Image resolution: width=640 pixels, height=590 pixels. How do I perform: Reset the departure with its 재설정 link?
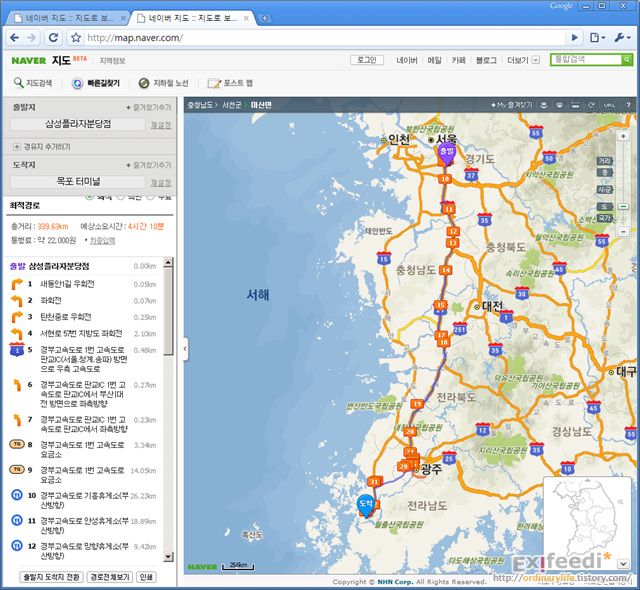pyautogui.click(x=161, y=125)
